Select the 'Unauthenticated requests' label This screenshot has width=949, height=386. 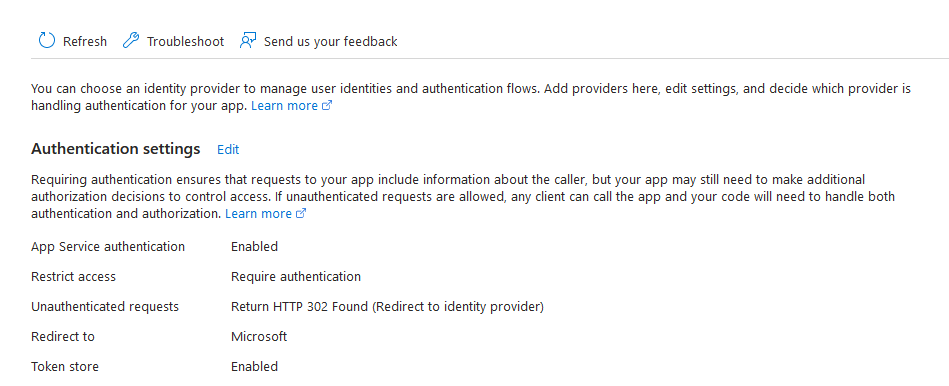[x=105, y=307]
